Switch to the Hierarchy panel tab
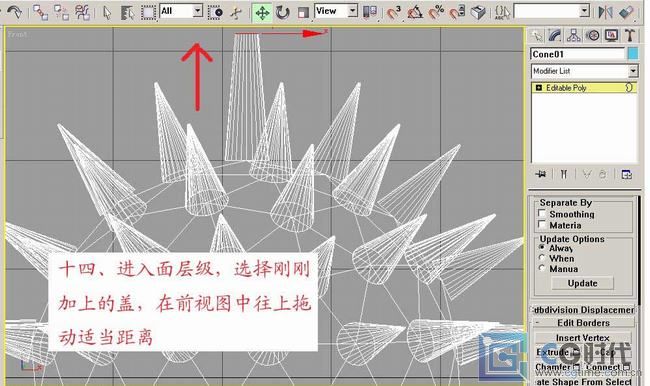650x386 pixels. 574,36
